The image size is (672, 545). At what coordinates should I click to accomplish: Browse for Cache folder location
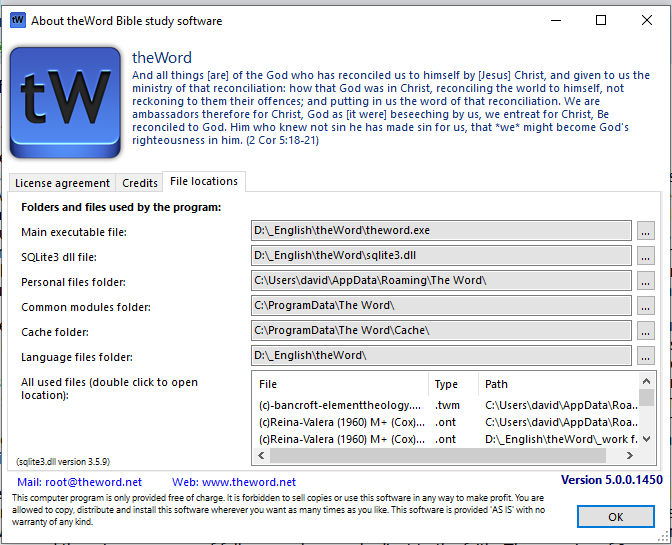[645, 330]
